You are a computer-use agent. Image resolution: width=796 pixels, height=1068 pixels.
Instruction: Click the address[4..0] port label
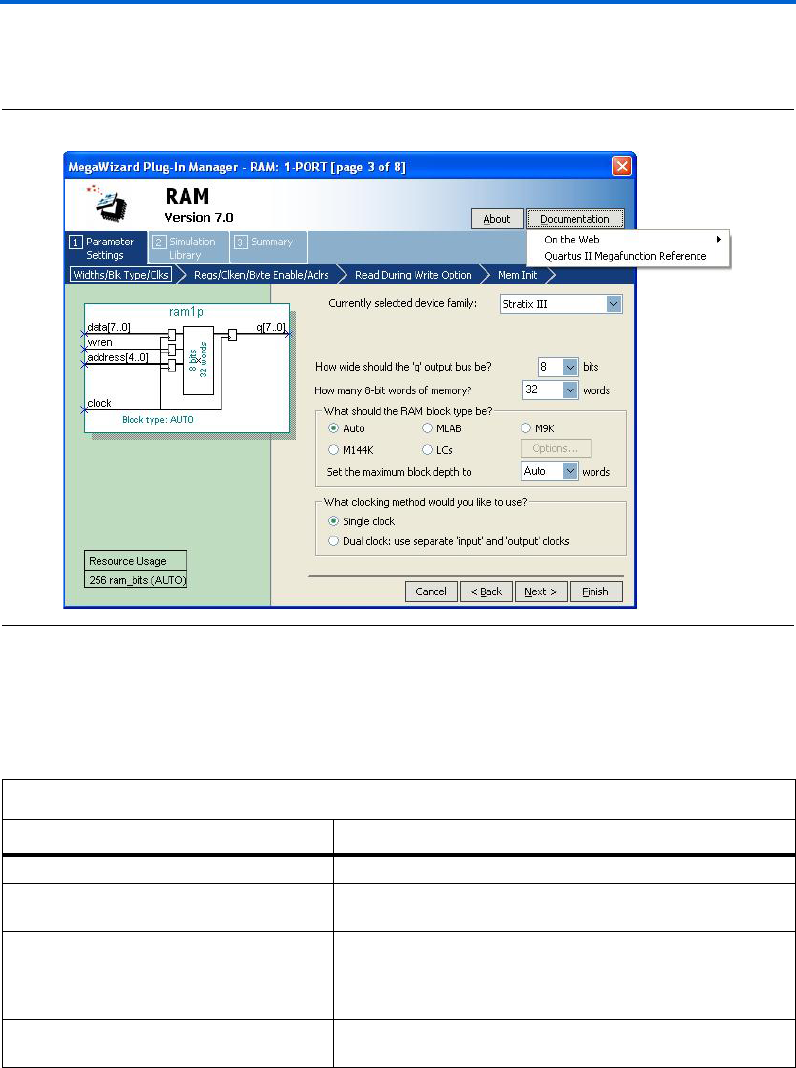point(118,357)
